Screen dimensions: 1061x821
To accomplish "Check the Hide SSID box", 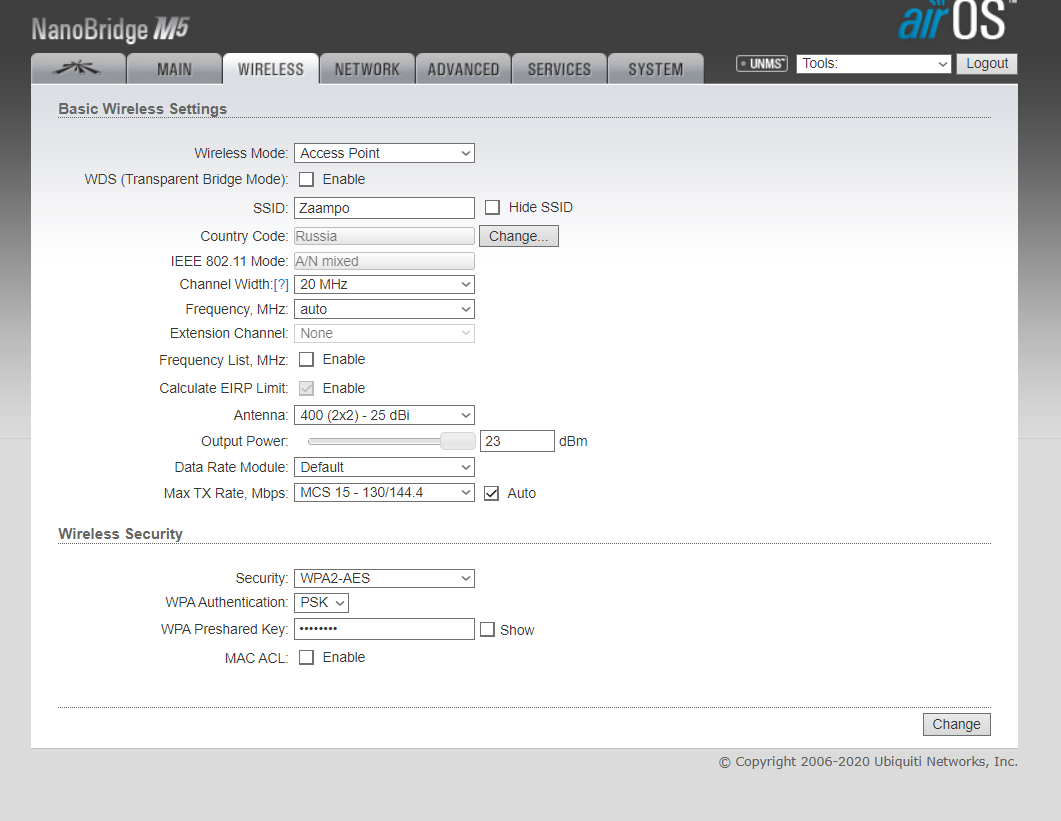I will tap(492, 208).
